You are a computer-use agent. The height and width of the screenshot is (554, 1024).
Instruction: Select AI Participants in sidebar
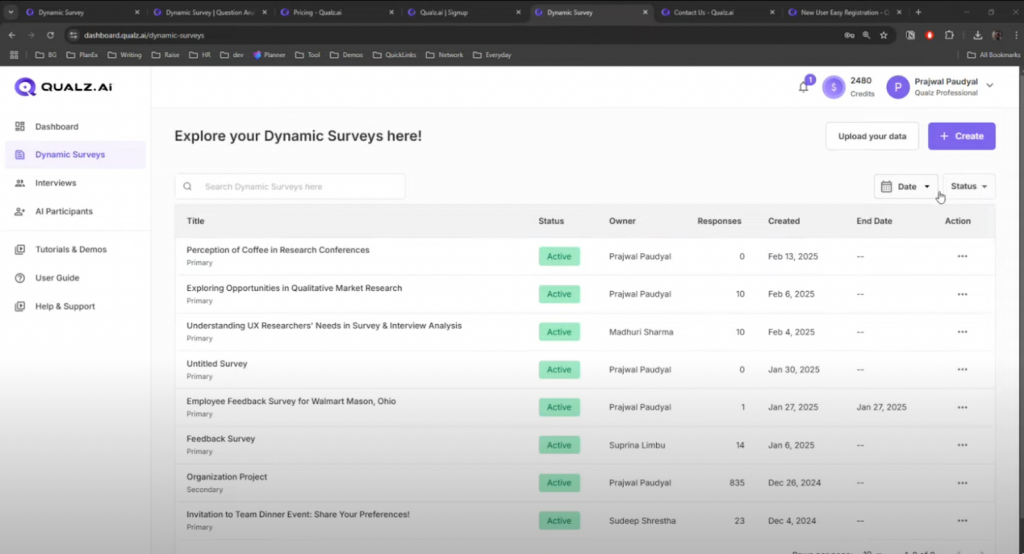[x=63, y=211]
